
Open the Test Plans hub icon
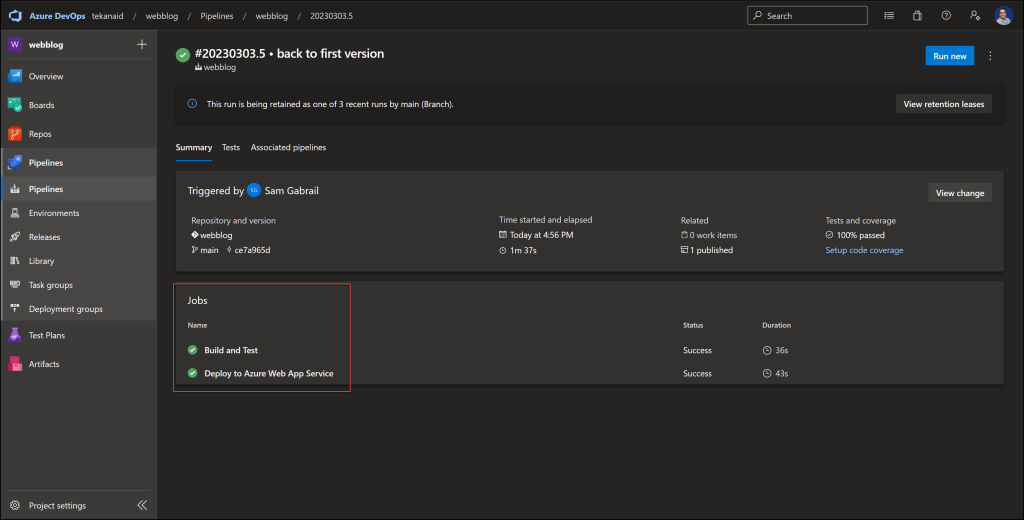click(x=15, y=336)
